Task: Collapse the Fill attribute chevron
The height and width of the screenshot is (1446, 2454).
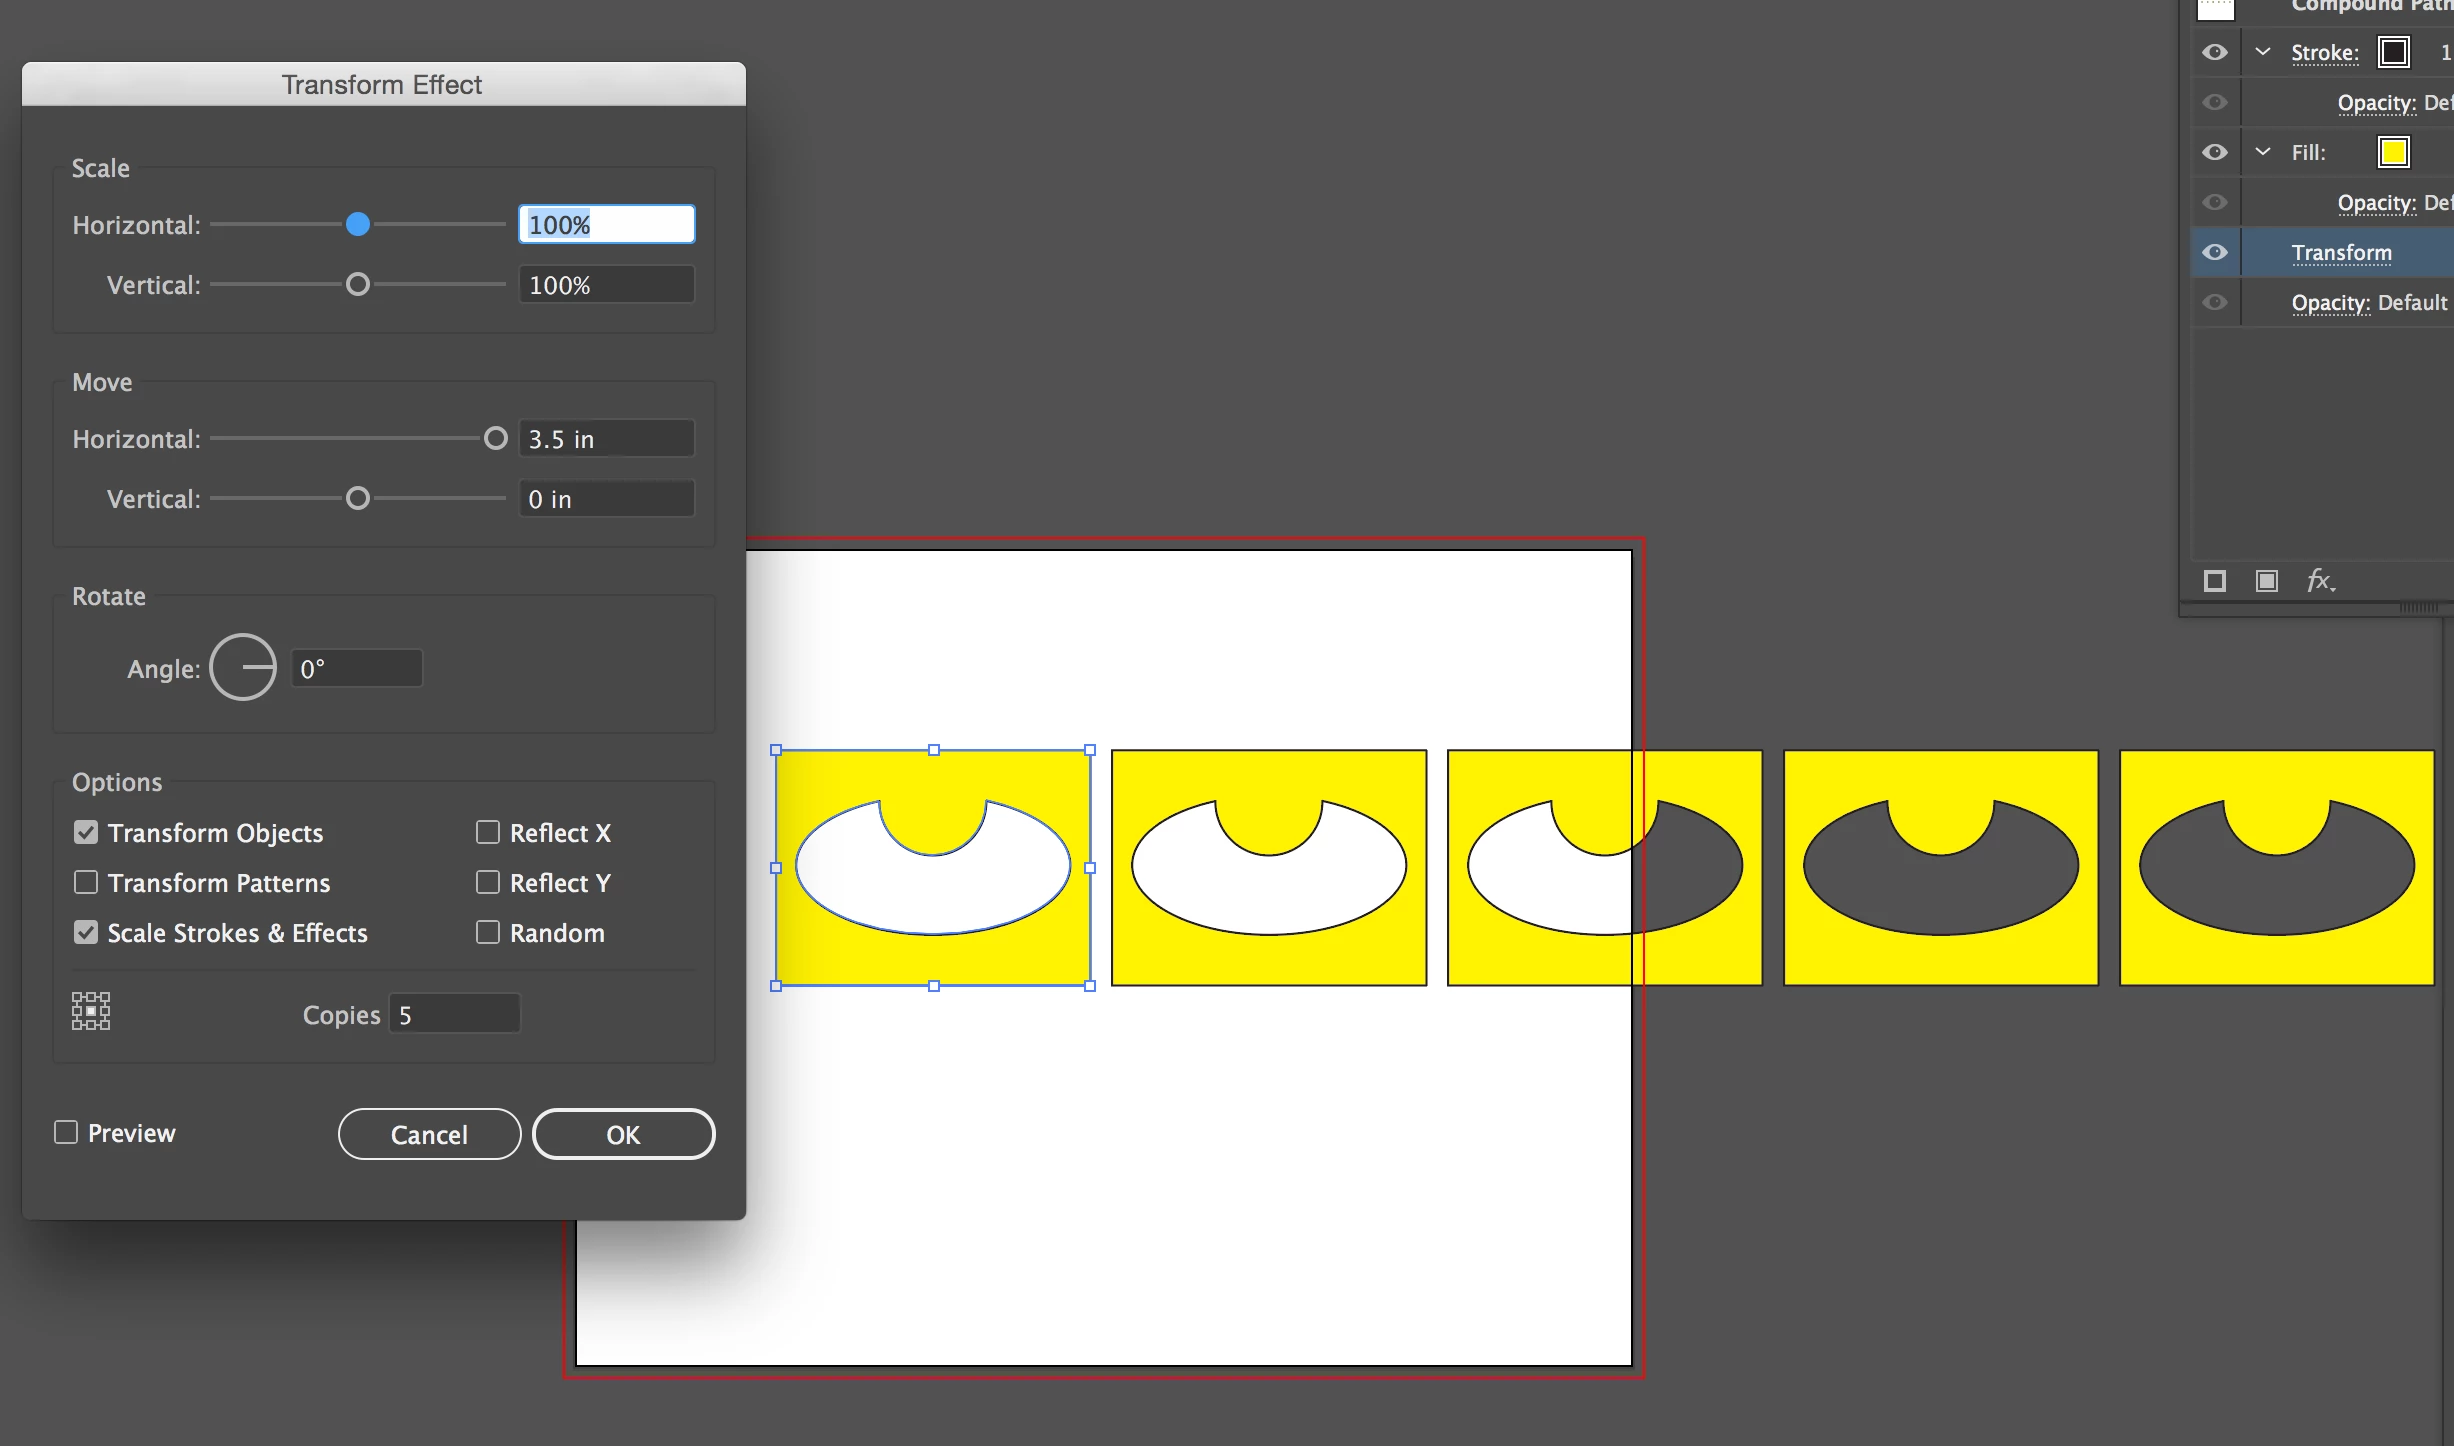Action: point(2263,152)
